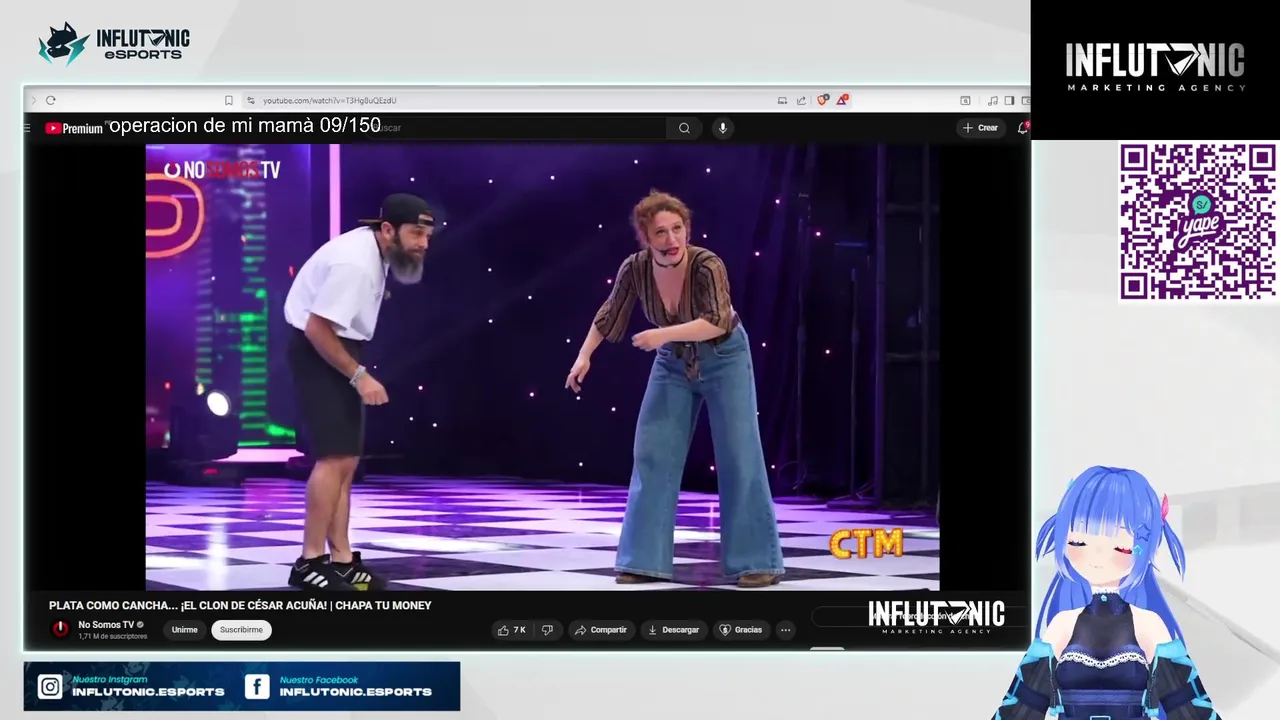Image resolution: width=1280 pixels, height=720 pixels.
Task: Click the Yape QR code image
Action: (1197, 221)
